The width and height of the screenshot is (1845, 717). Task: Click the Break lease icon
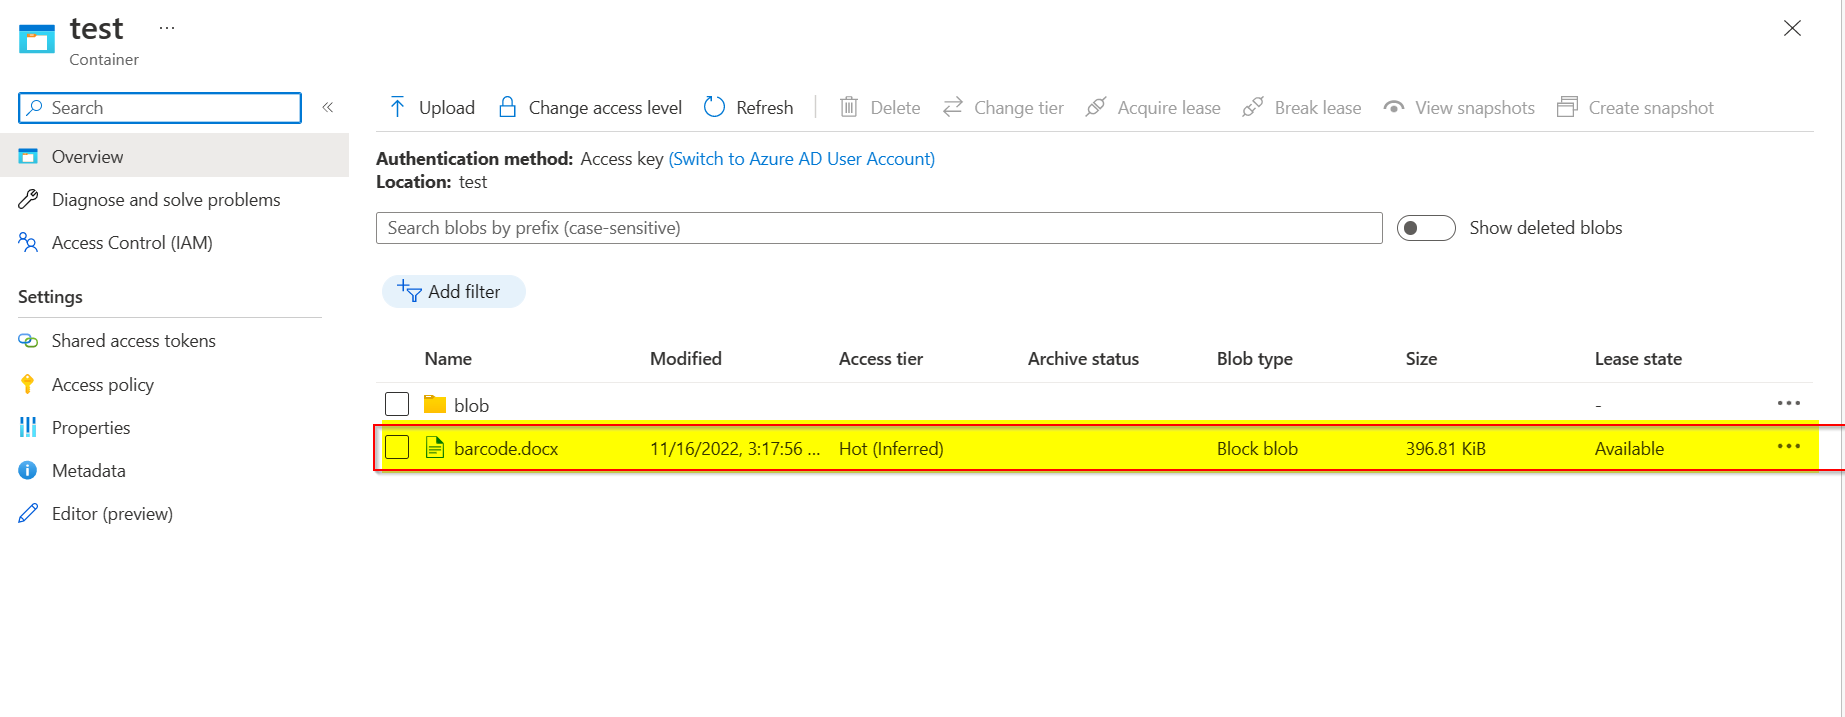(x=1253, y=106)
